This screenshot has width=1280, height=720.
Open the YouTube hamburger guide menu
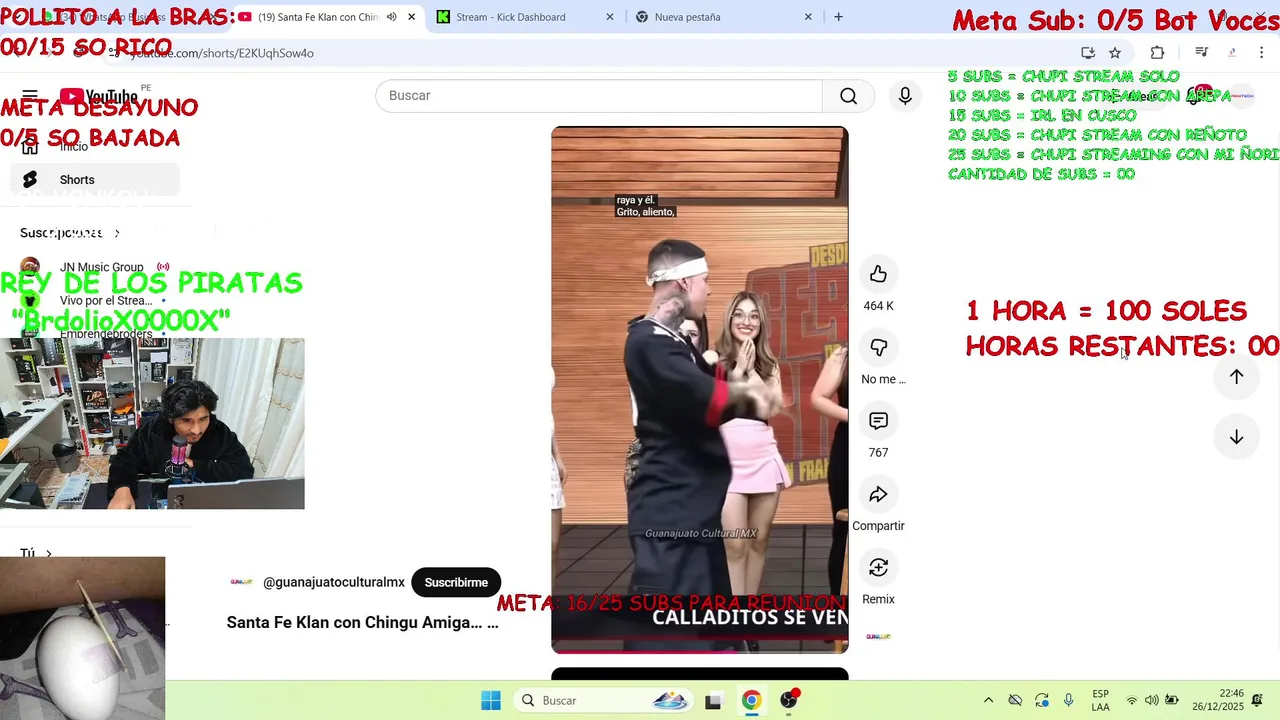click(30, 96)
